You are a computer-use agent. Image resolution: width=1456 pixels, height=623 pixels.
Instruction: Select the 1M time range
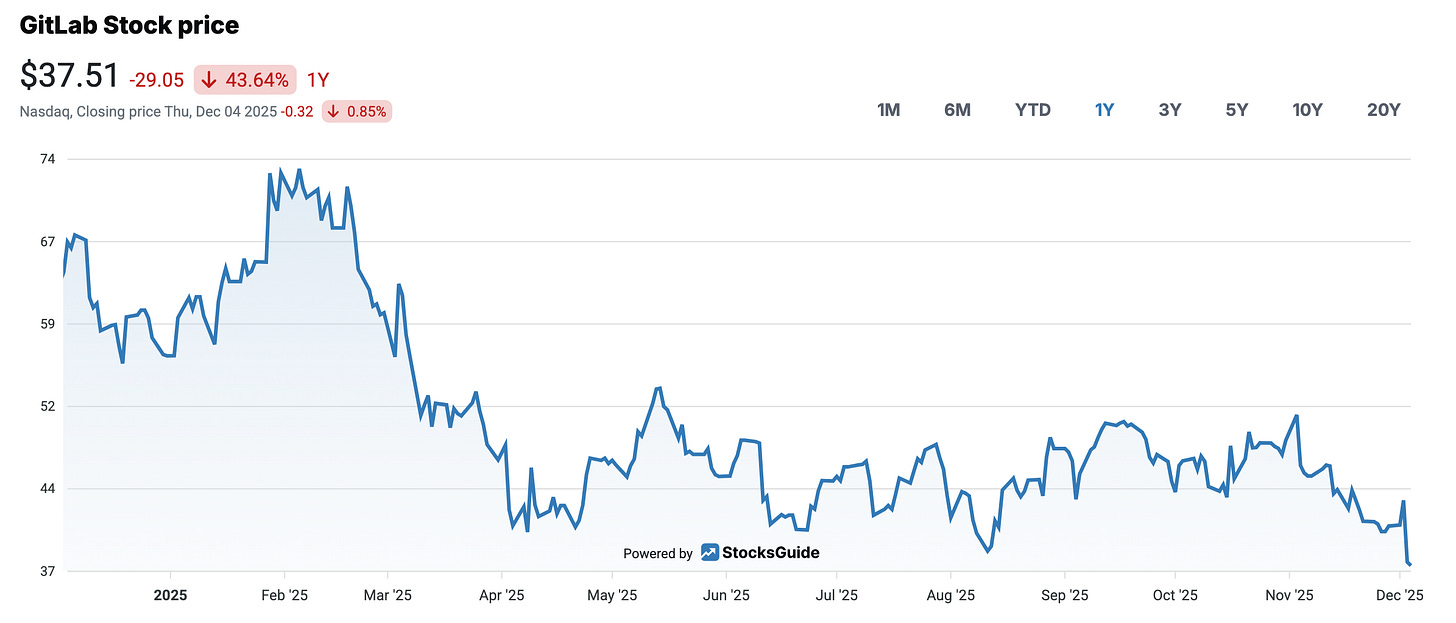888,110
